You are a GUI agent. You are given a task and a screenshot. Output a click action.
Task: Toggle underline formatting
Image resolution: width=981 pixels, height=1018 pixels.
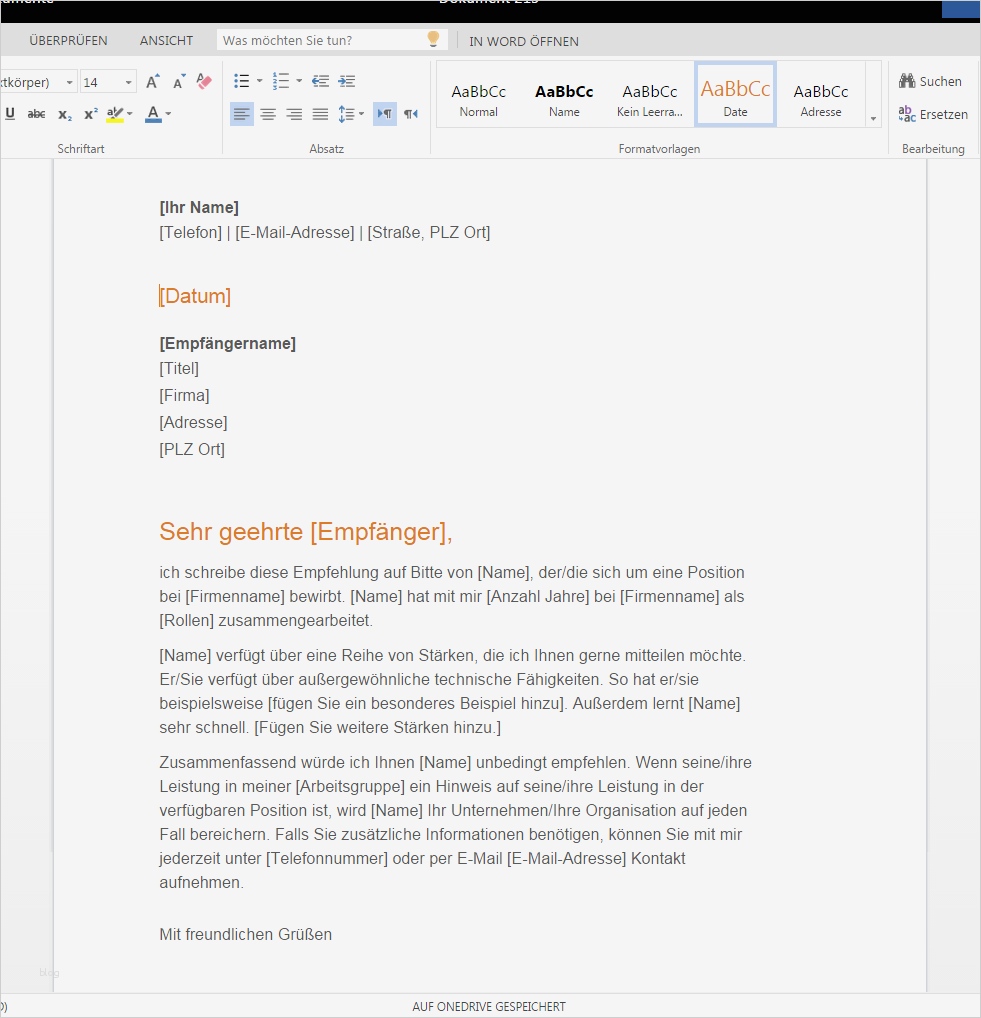(10, 114)
